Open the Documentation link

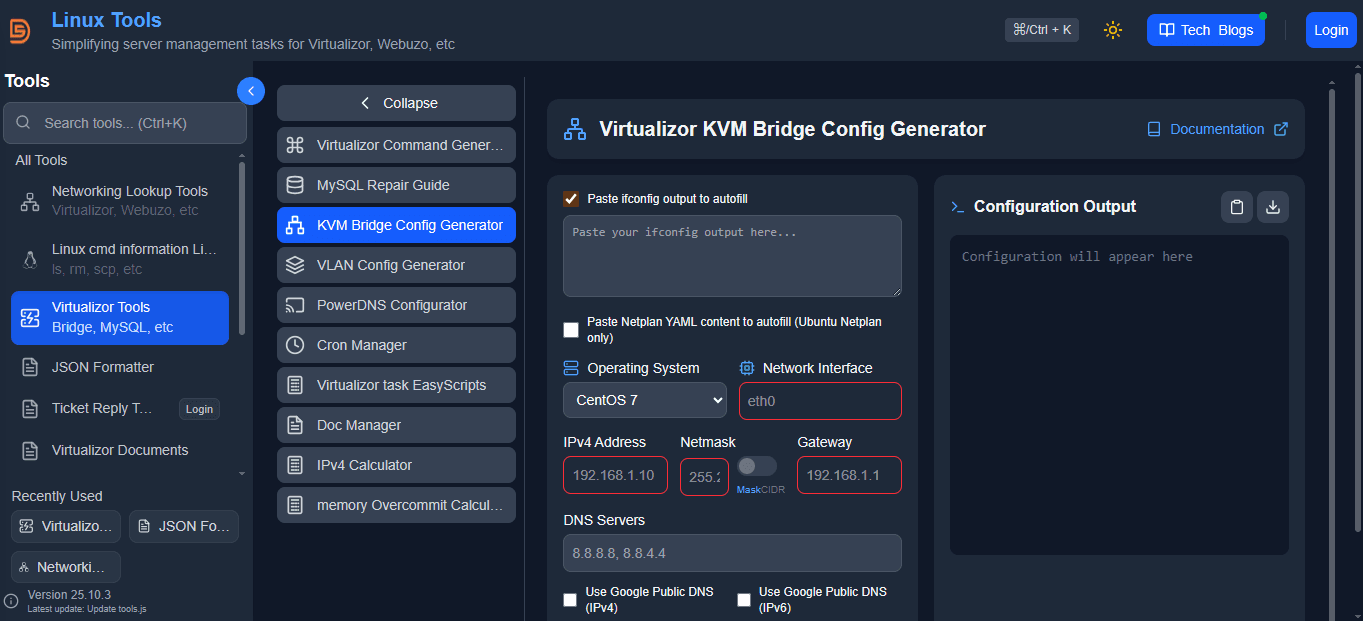(1217, 129)
